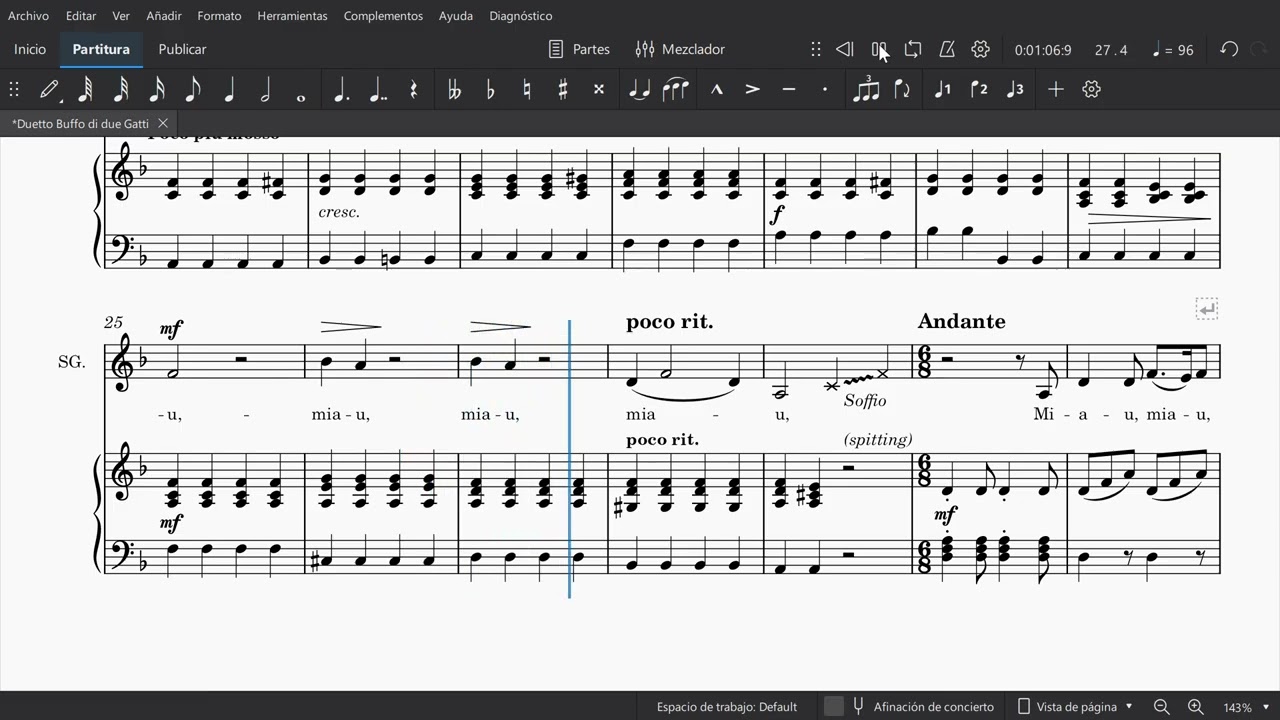Open the Diagnóstico menu

click(x=521, y=16)
